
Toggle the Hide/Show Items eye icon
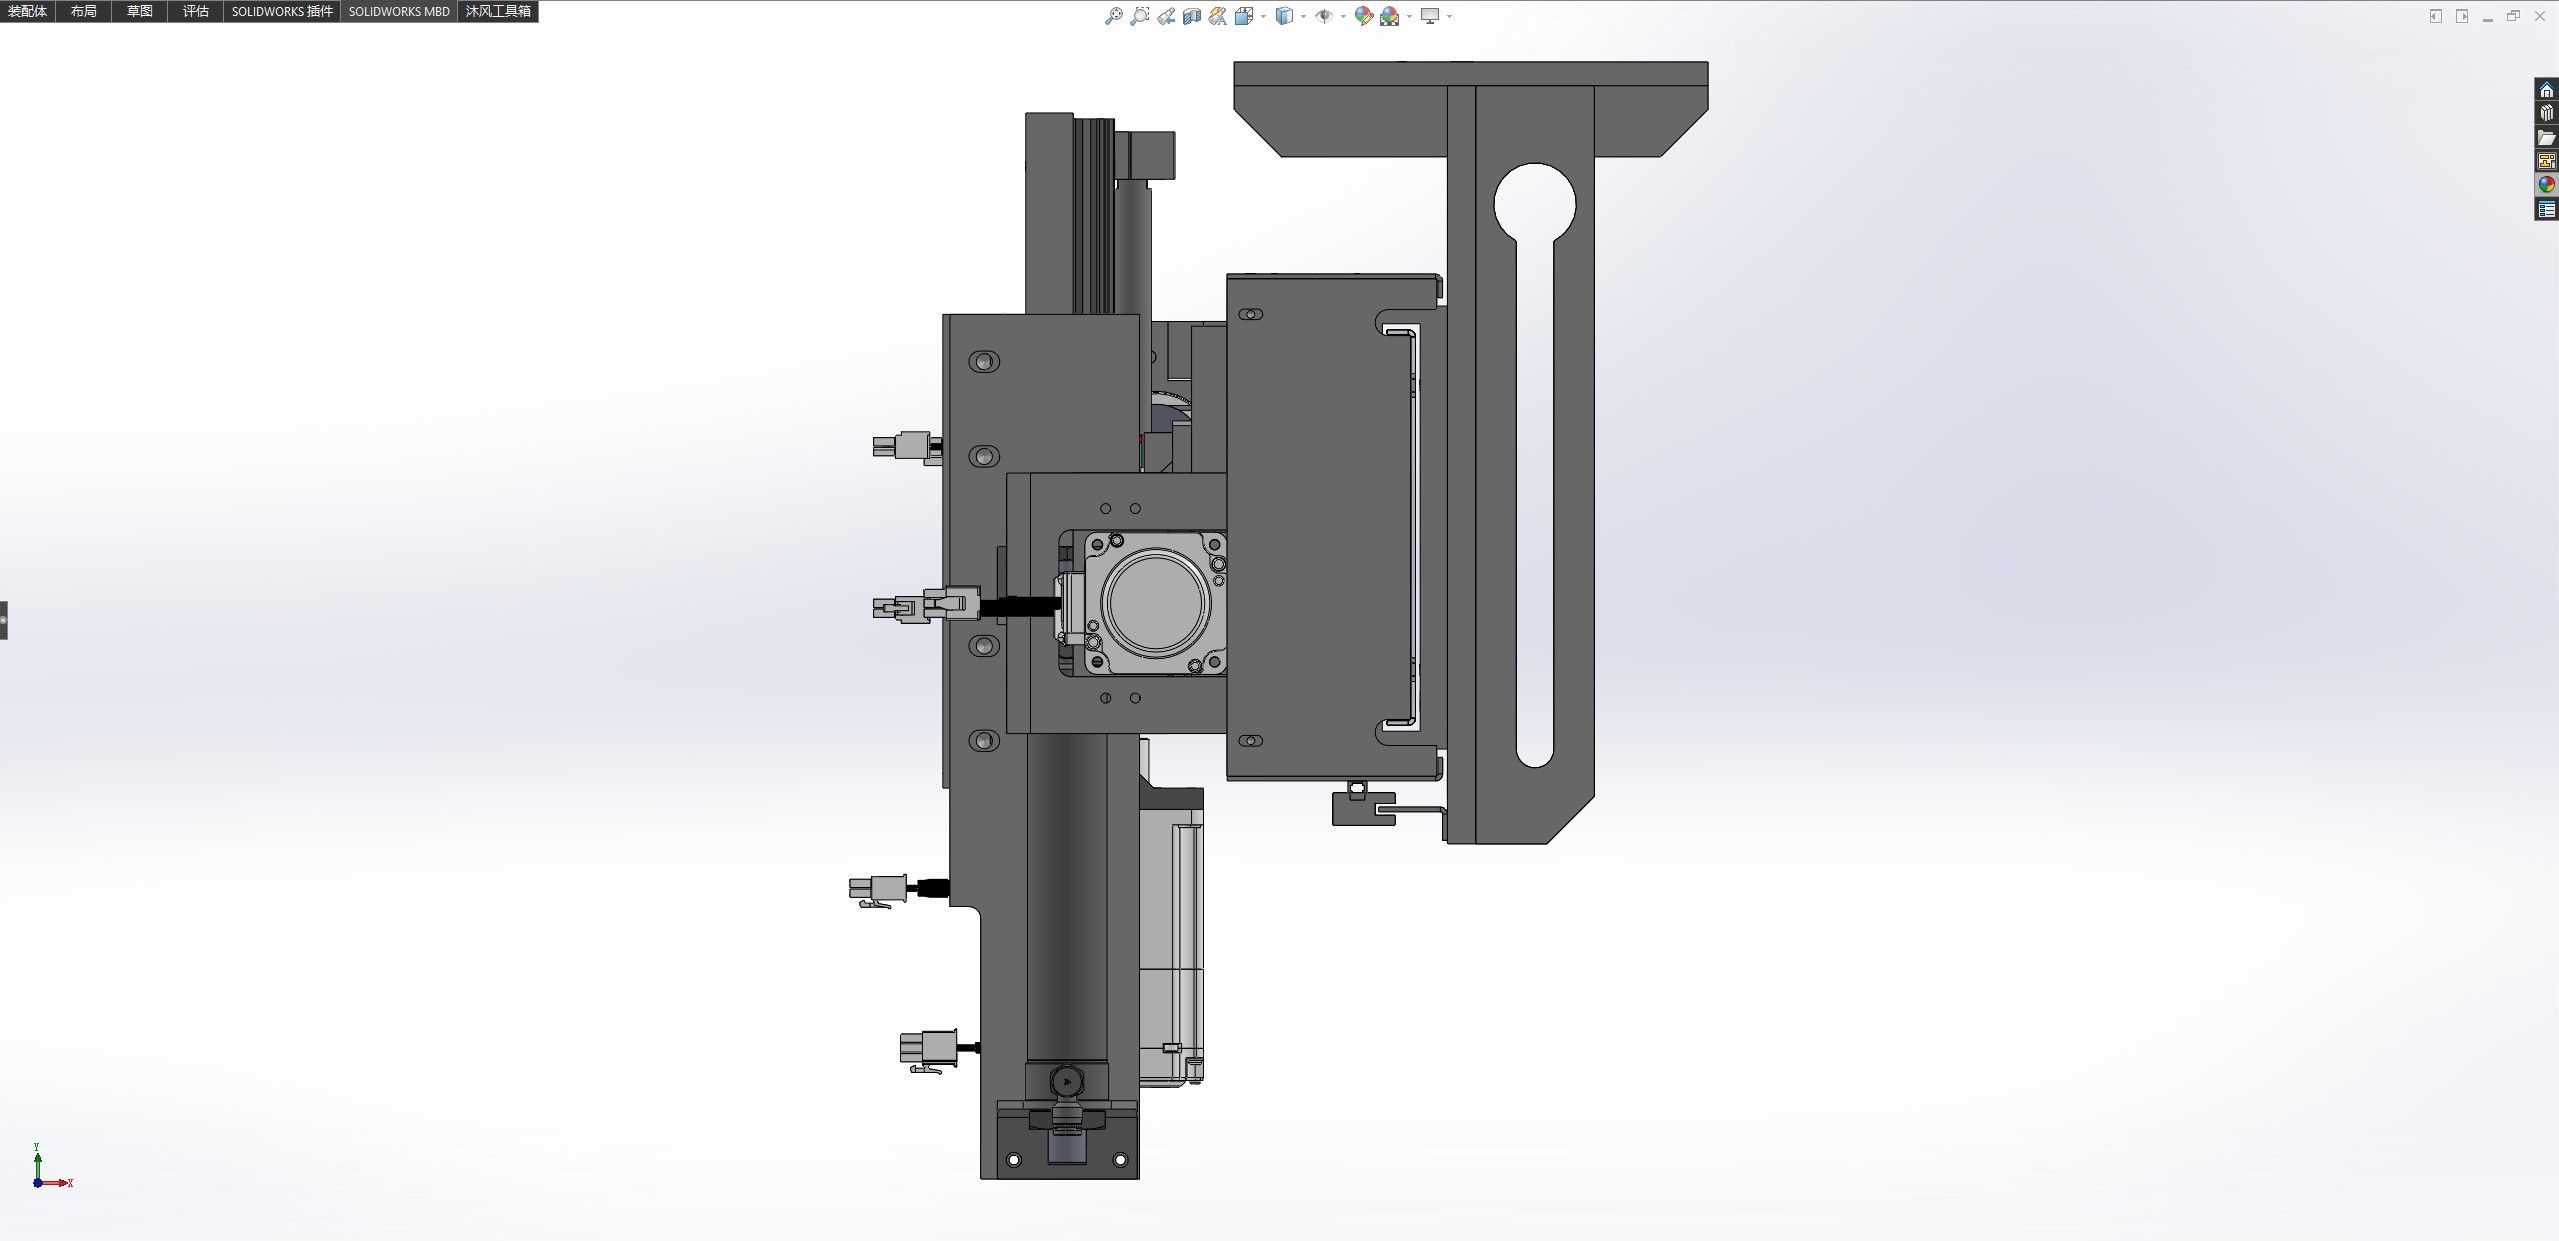[1323, 16]
